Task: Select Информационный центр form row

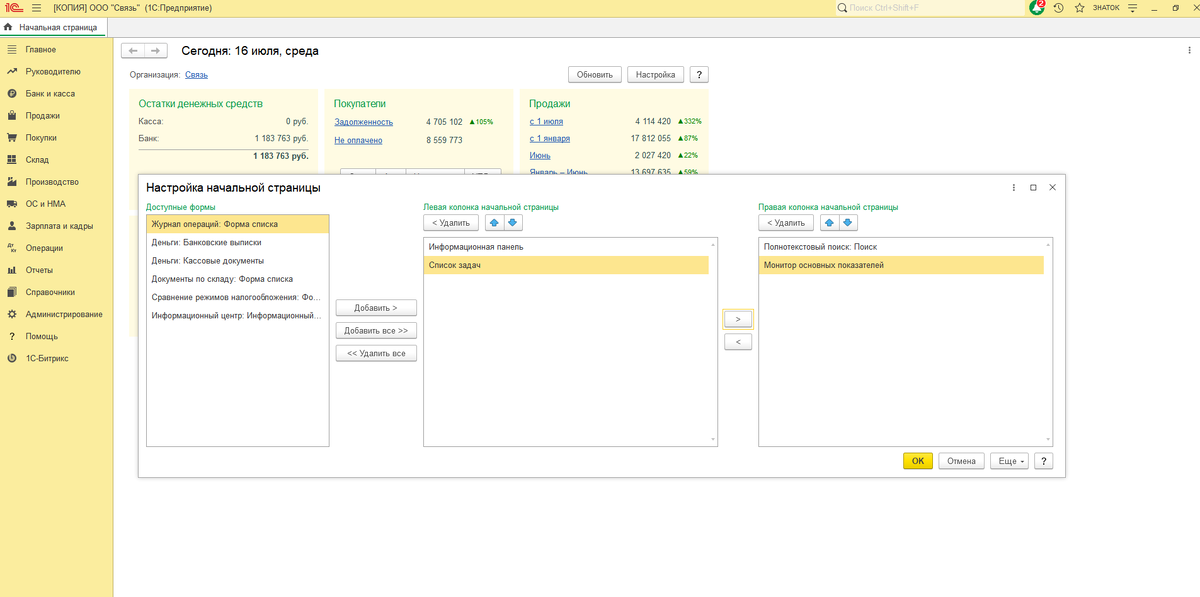Action: [237, 315]
